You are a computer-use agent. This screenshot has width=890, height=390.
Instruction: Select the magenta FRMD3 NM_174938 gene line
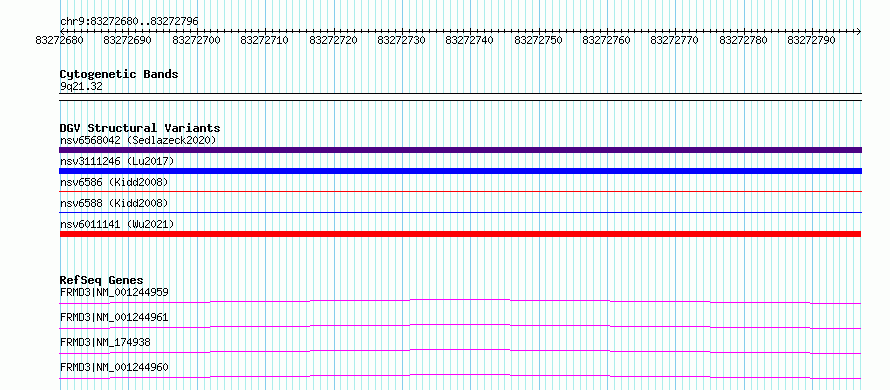click(x=460, y=351)
